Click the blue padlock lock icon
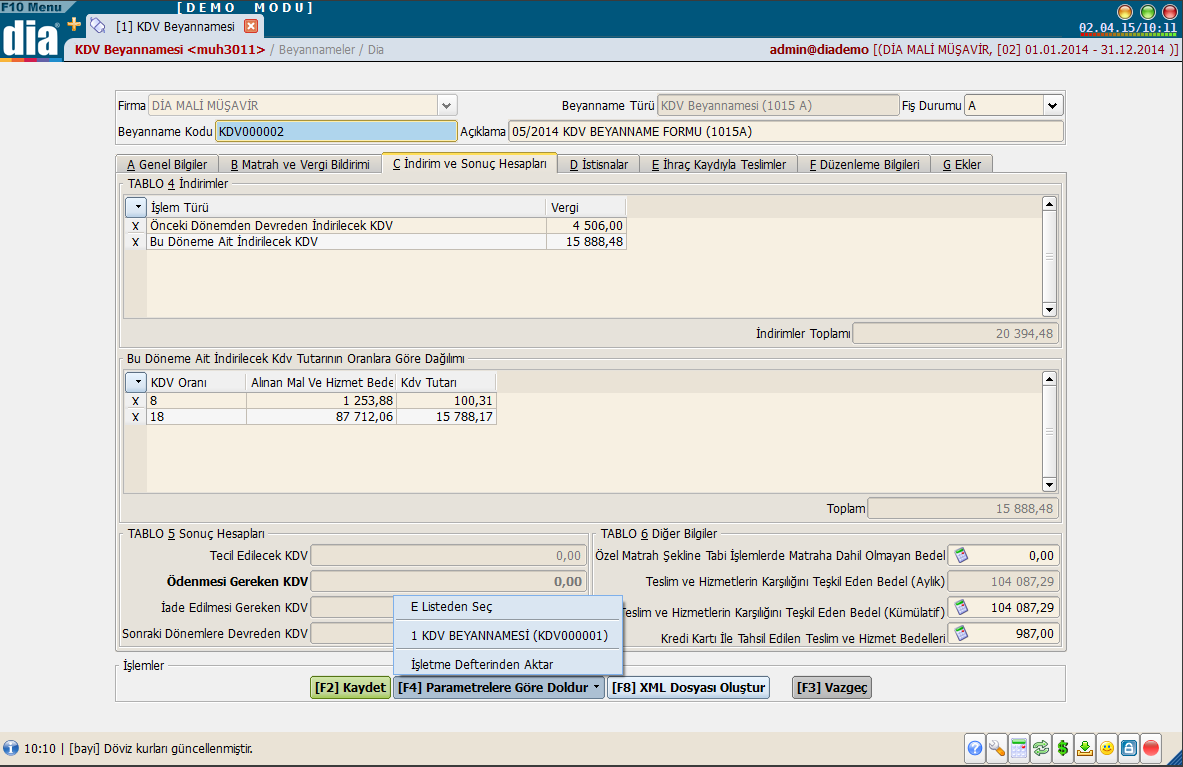Viewport: 1183px width, 767px height. (1129, 748)
